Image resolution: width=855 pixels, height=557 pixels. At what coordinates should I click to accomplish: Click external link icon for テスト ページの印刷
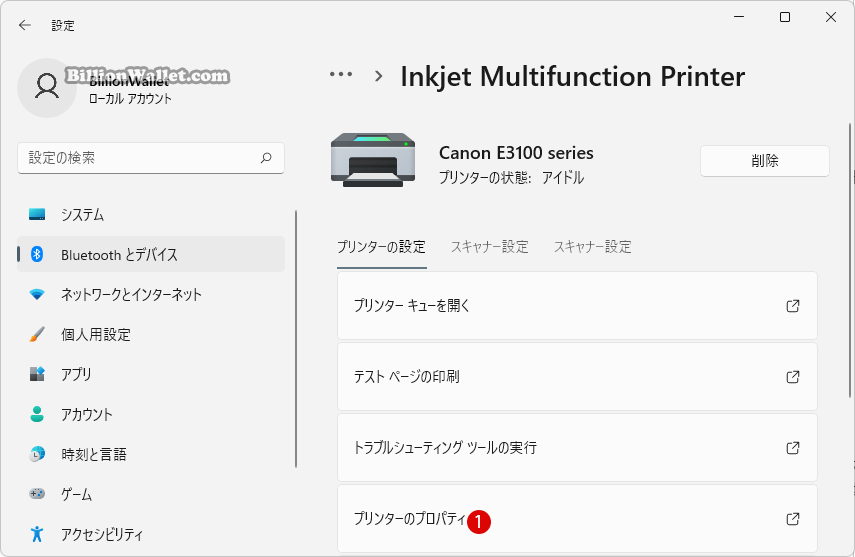point(793,376)
